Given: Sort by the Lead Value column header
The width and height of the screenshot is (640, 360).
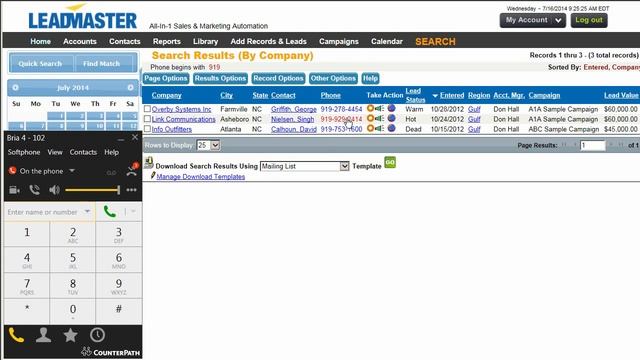Looking at the screenshot, I should 621,95.
